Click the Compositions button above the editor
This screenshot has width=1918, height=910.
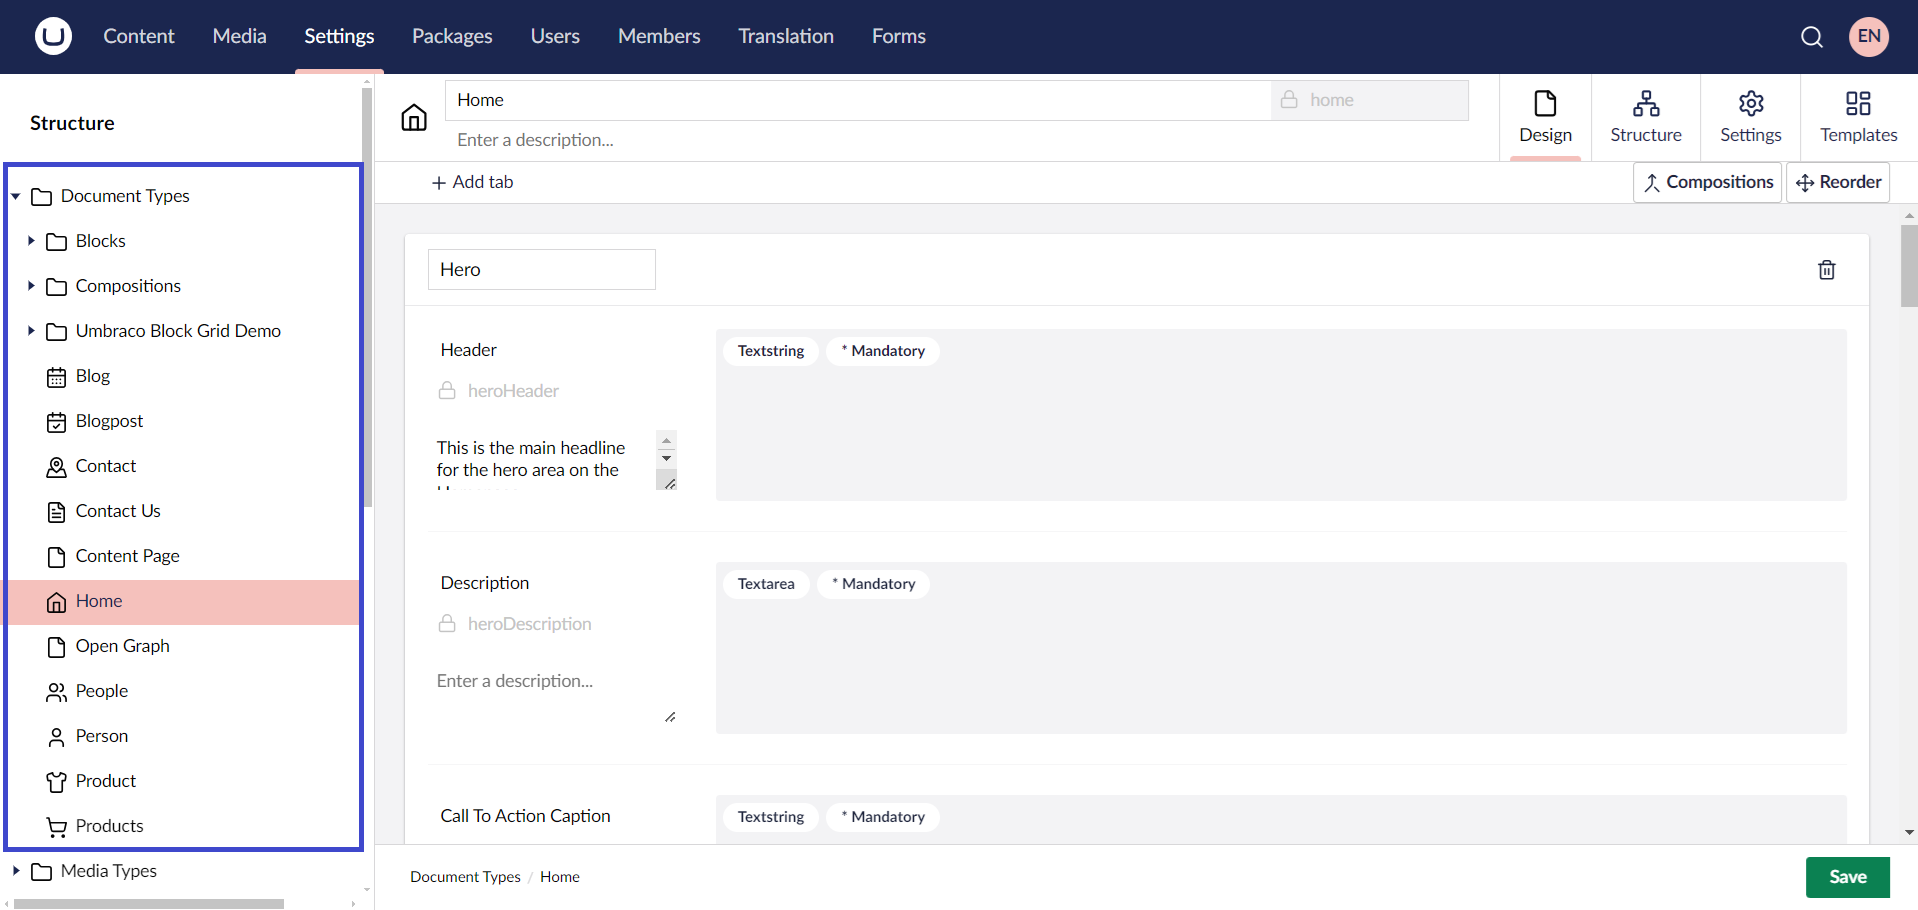[1707, 182]
